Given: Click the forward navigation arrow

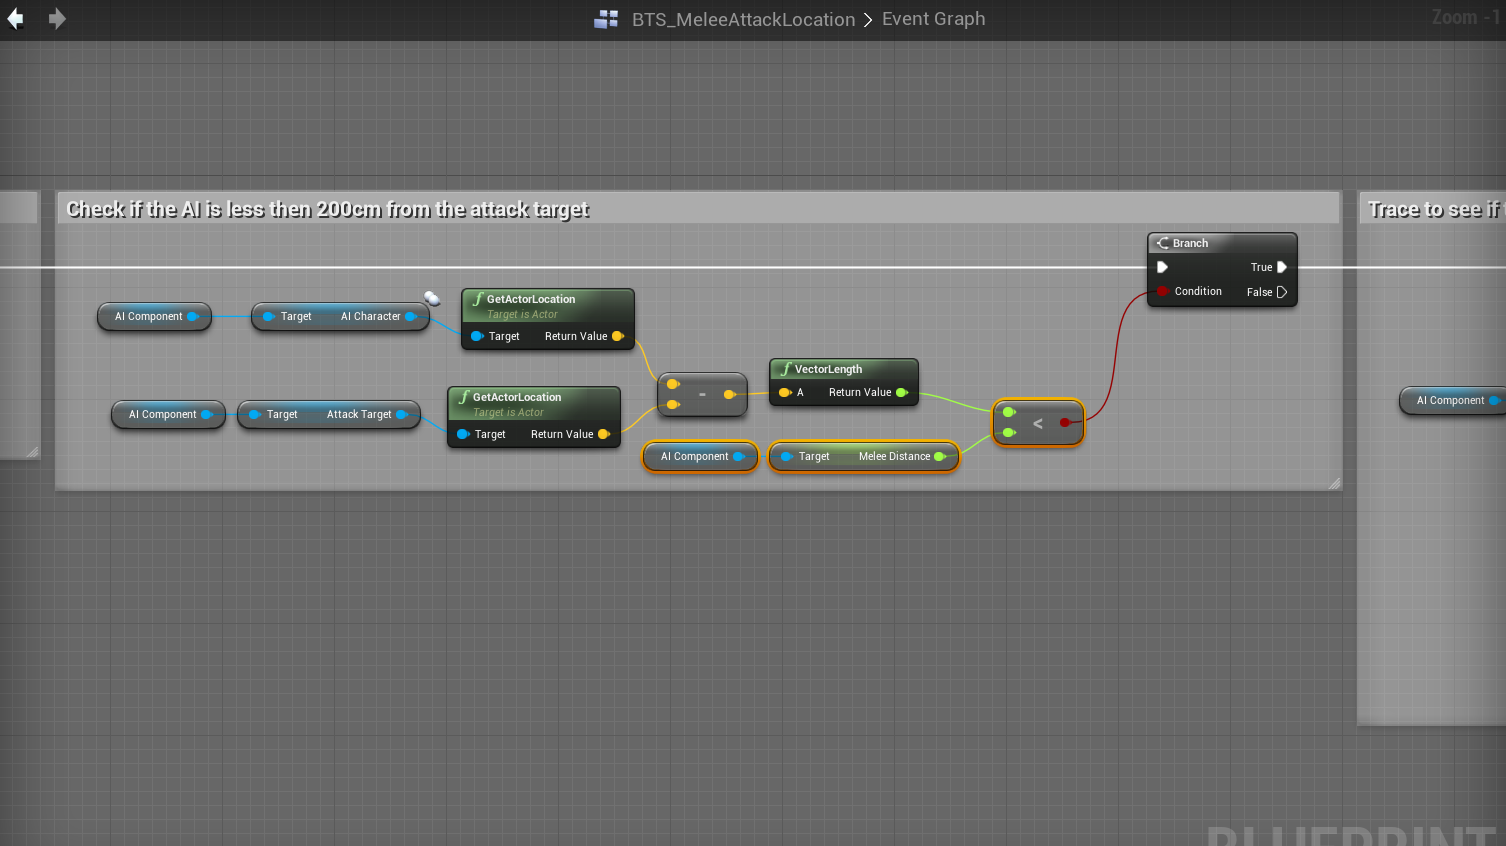Looking at the screenshot, I should click(57, 19).
